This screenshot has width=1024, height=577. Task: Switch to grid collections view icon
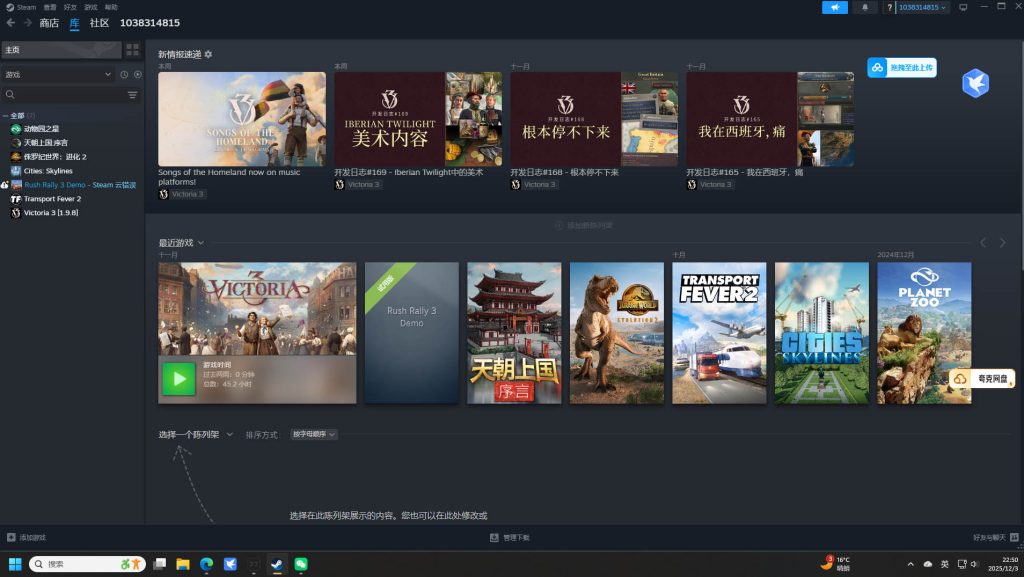pyautogui.click(x=132, y=49)
